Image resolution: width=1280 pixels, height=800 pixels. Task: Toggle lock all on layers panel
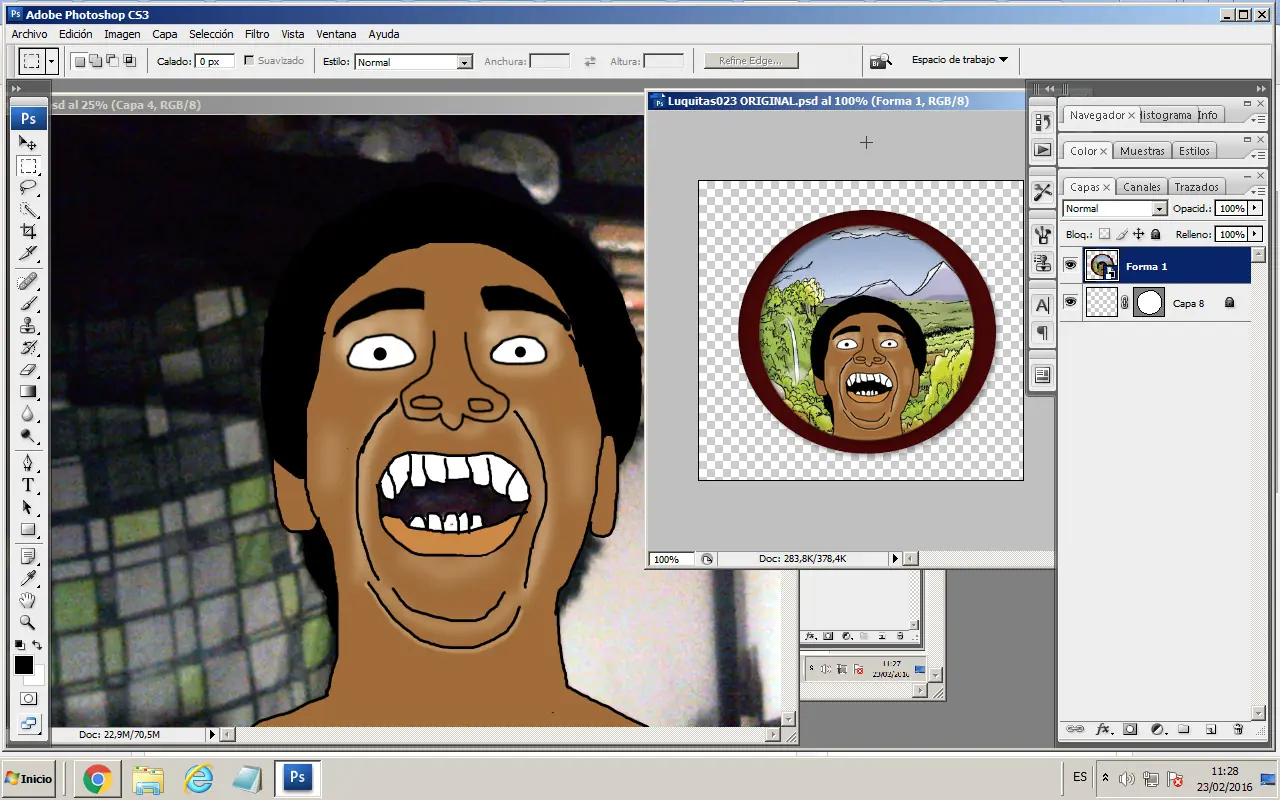click(1156, 234)
